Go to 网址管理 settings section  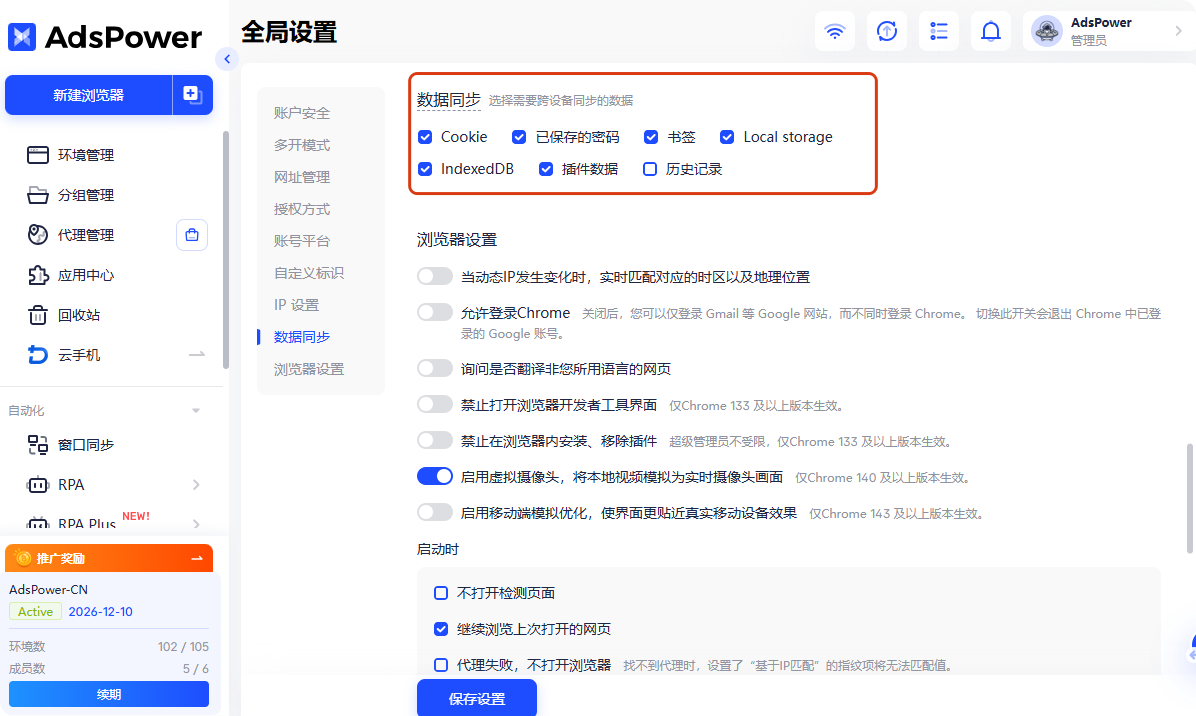click(x=302, y=177)
